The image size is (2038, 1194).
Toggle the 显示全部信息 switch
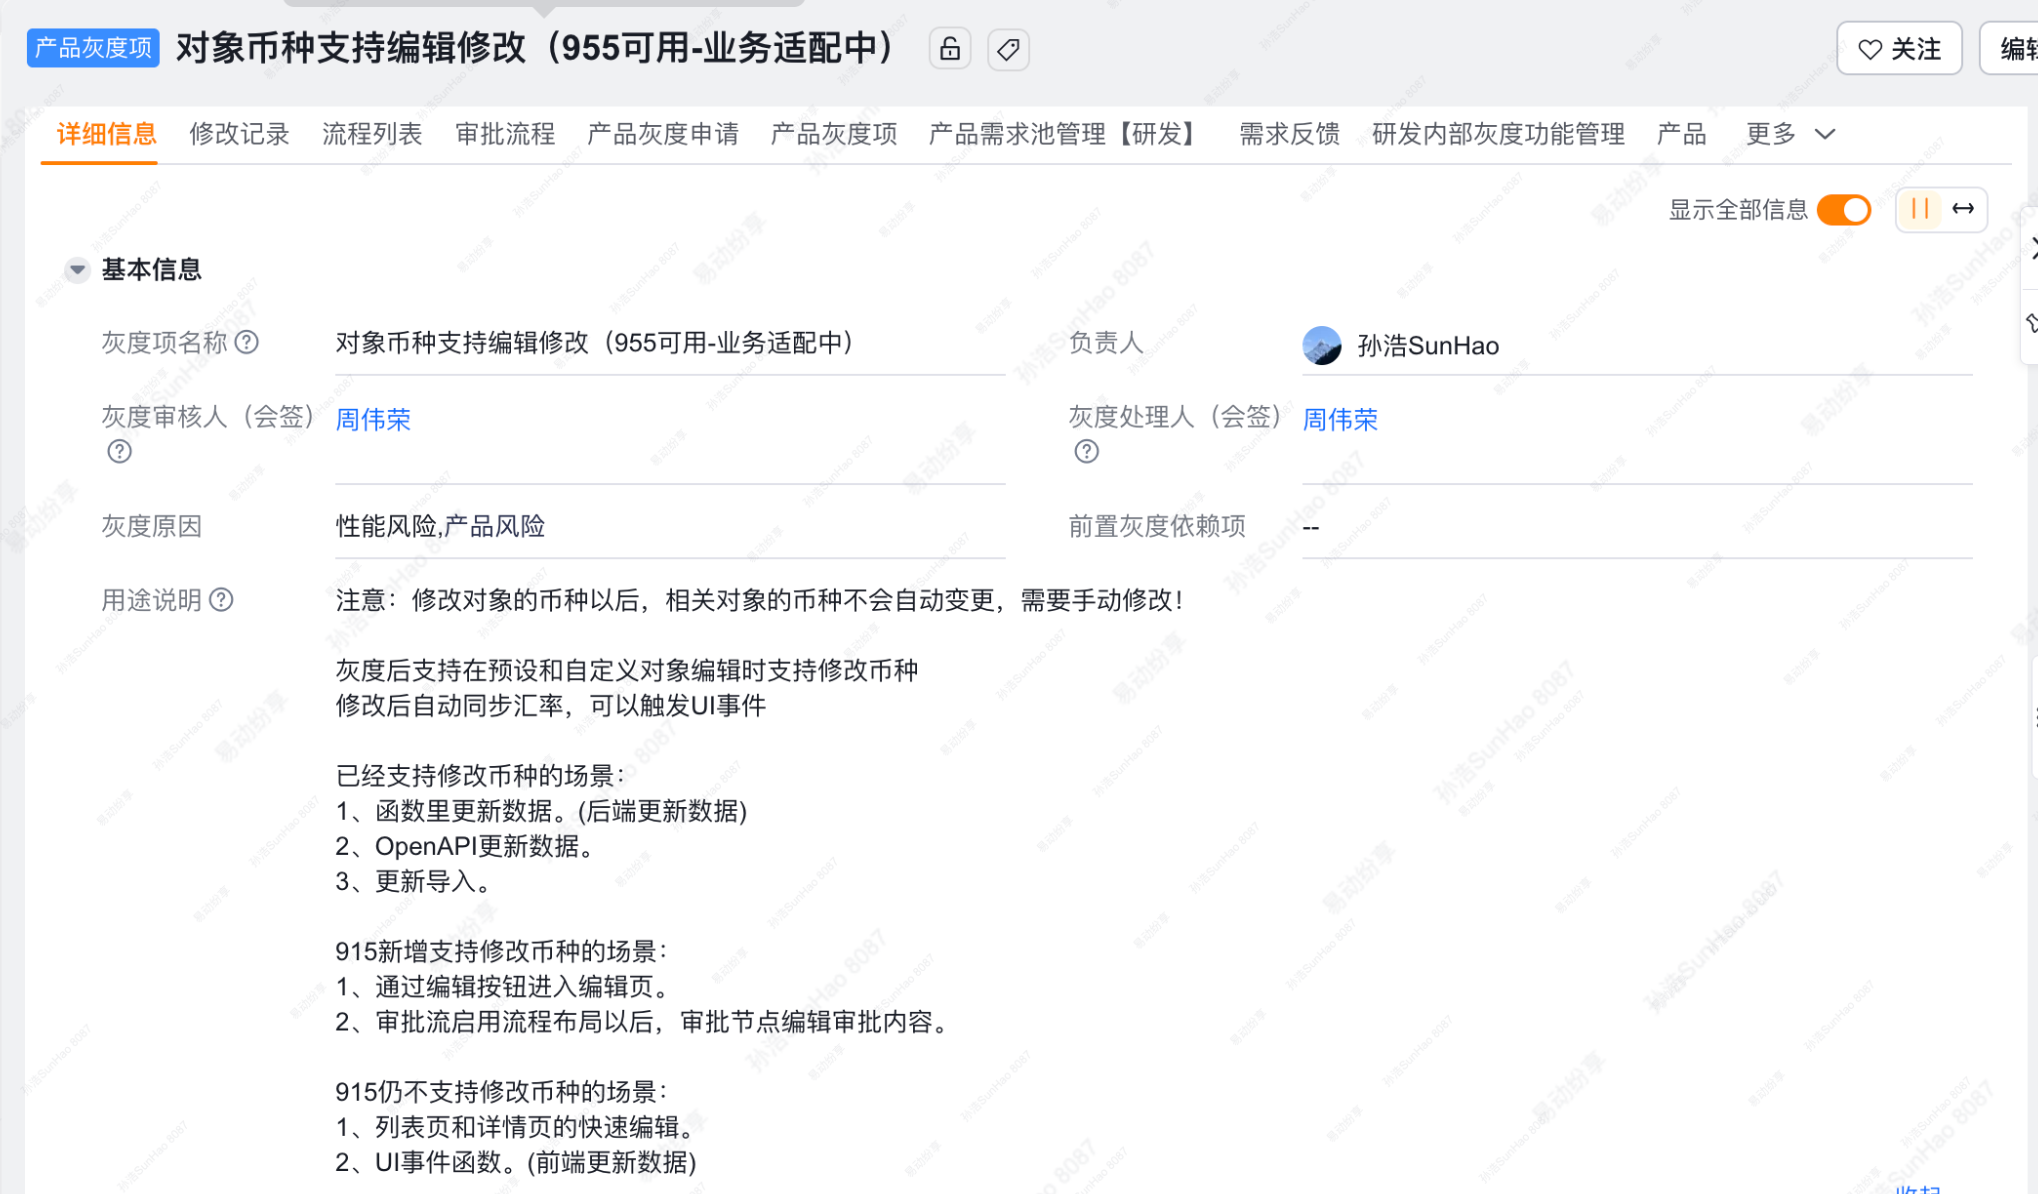point(1844,210)
